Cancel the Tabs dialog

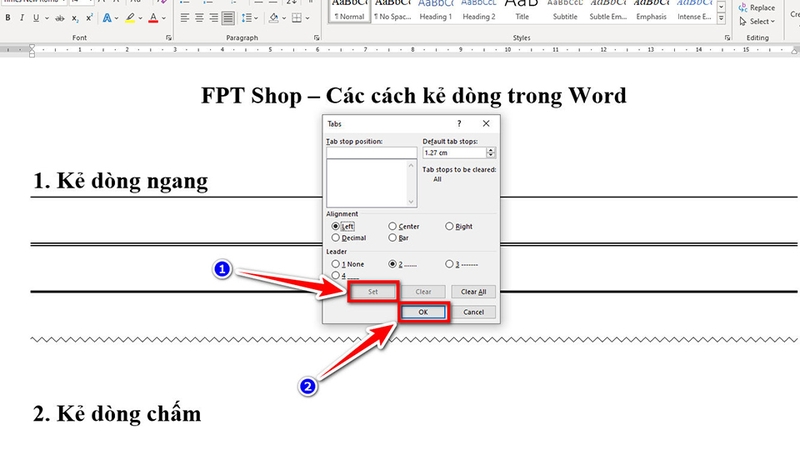click(x=473, y=312)
